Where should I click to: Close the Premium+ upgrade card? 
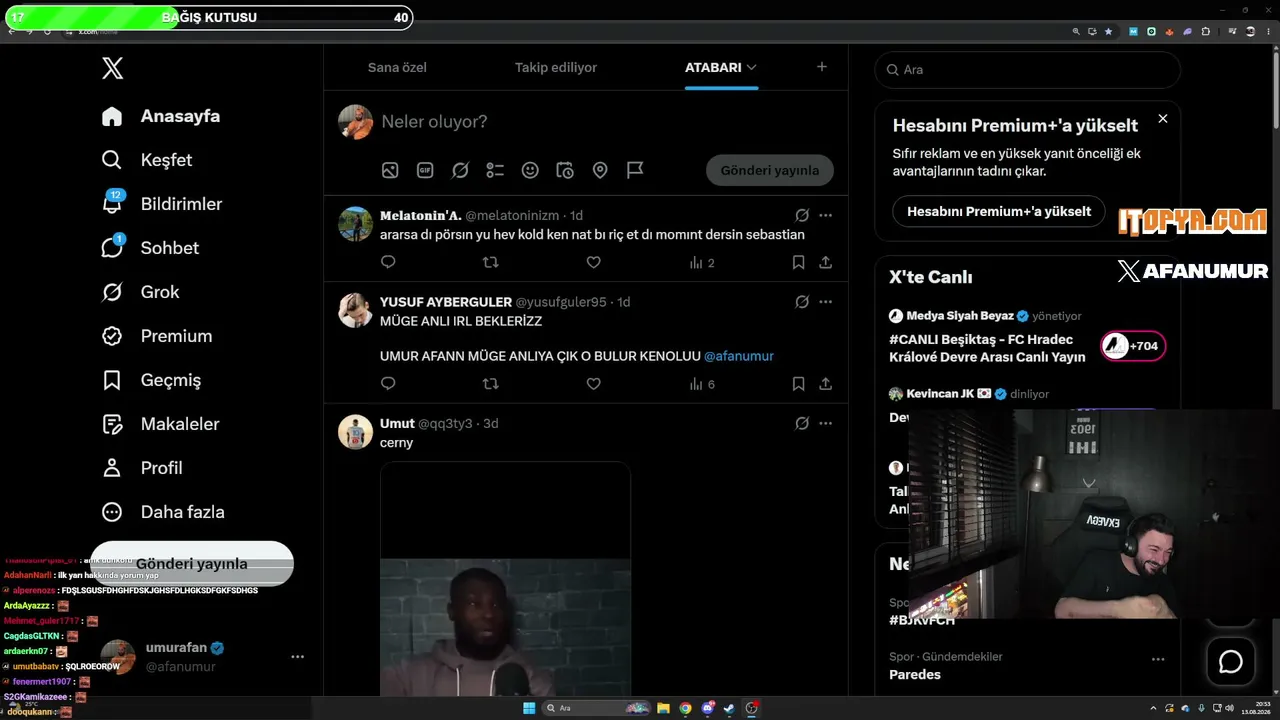point(1163,118)
